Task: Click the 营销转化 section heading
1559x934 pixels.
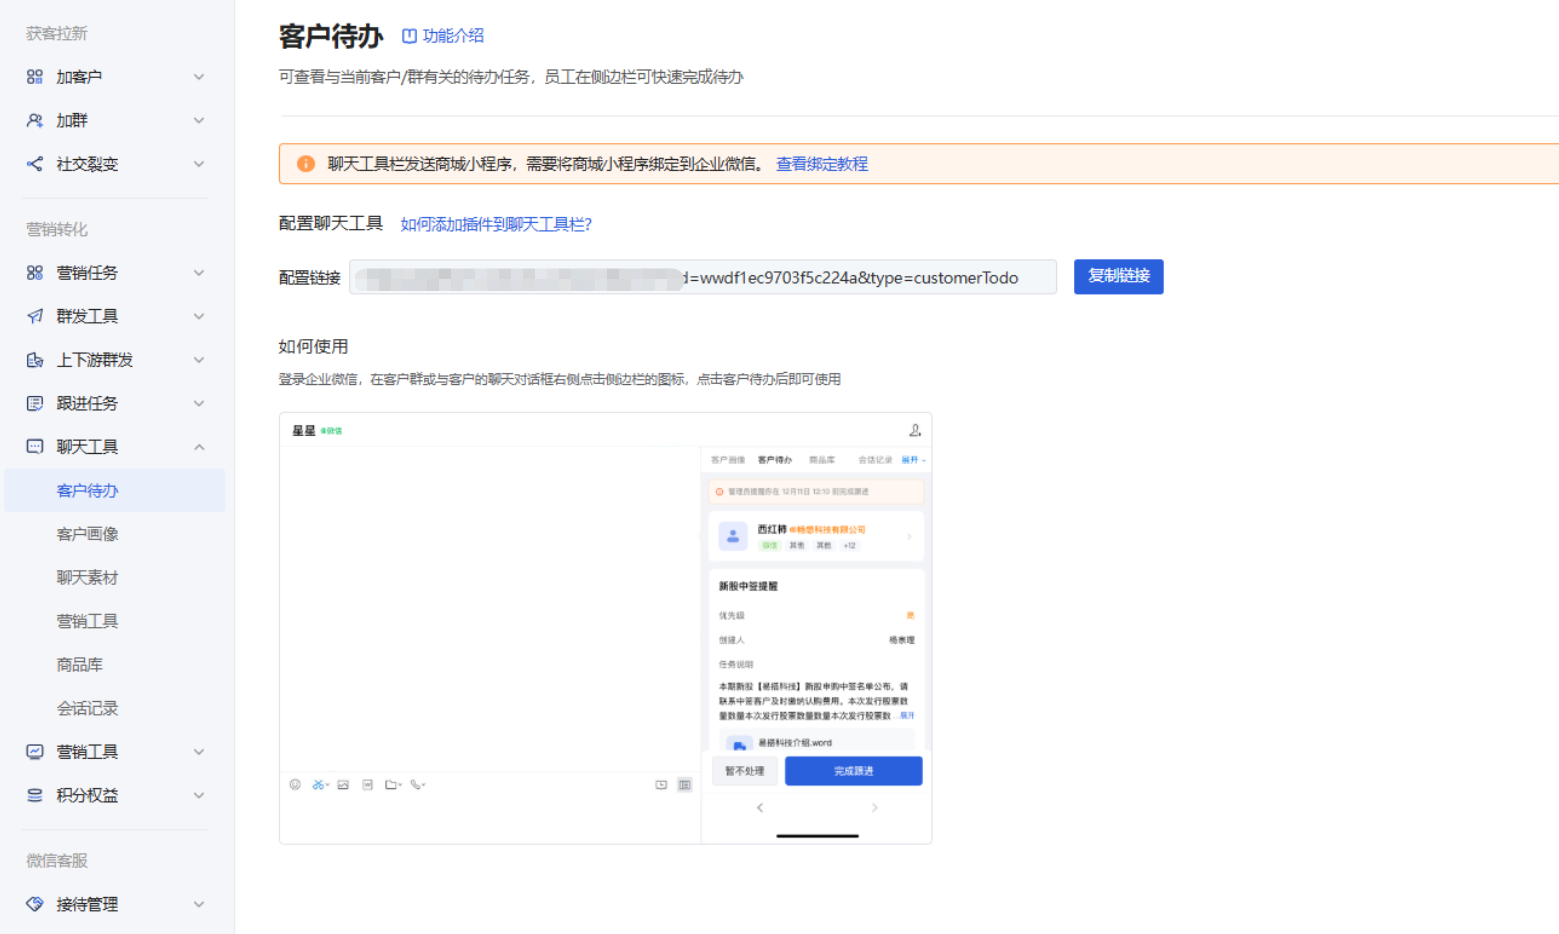Action: tap(57, 229)
